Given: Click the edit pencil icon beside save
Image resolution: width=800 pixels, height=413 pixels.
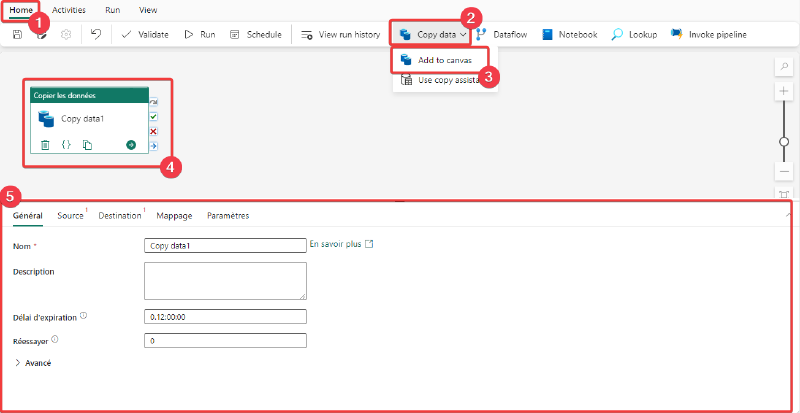Looking at the screenshot, I should tap(42, 35).
